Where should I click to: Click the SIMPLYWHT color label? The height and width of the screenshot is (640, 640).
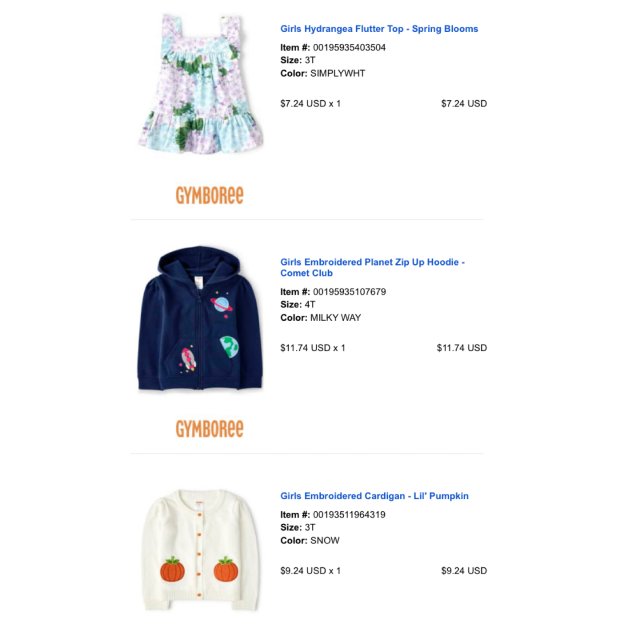338,73
